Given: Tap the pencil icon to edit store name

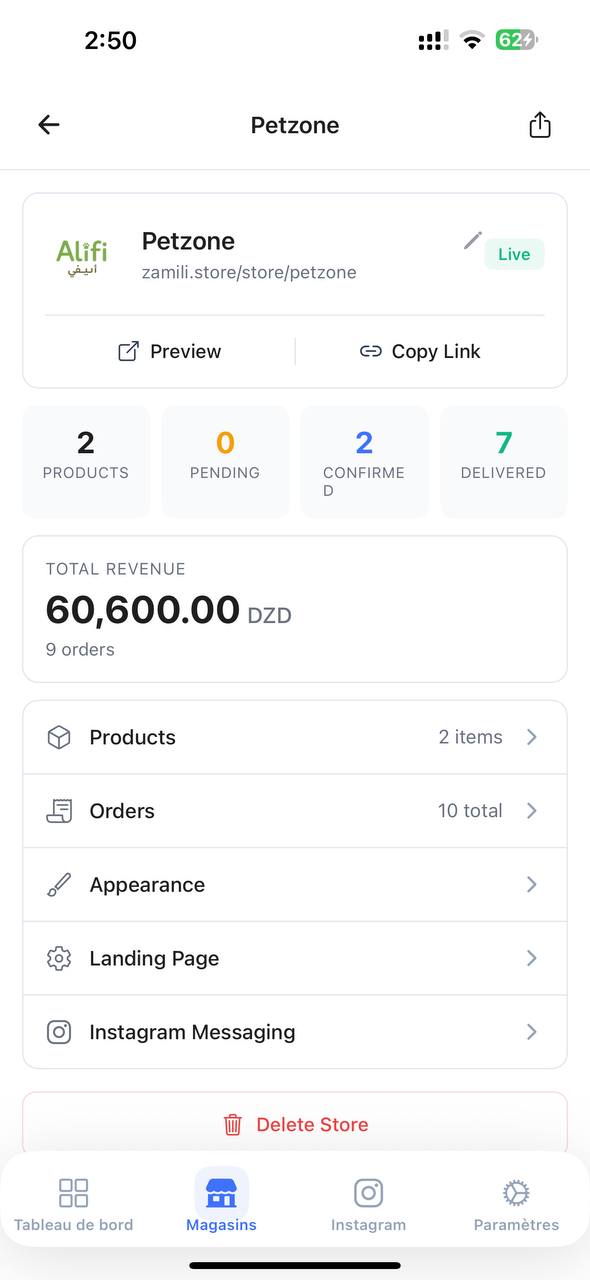Looking at the screenshot, I should click(x=472, y=240).
